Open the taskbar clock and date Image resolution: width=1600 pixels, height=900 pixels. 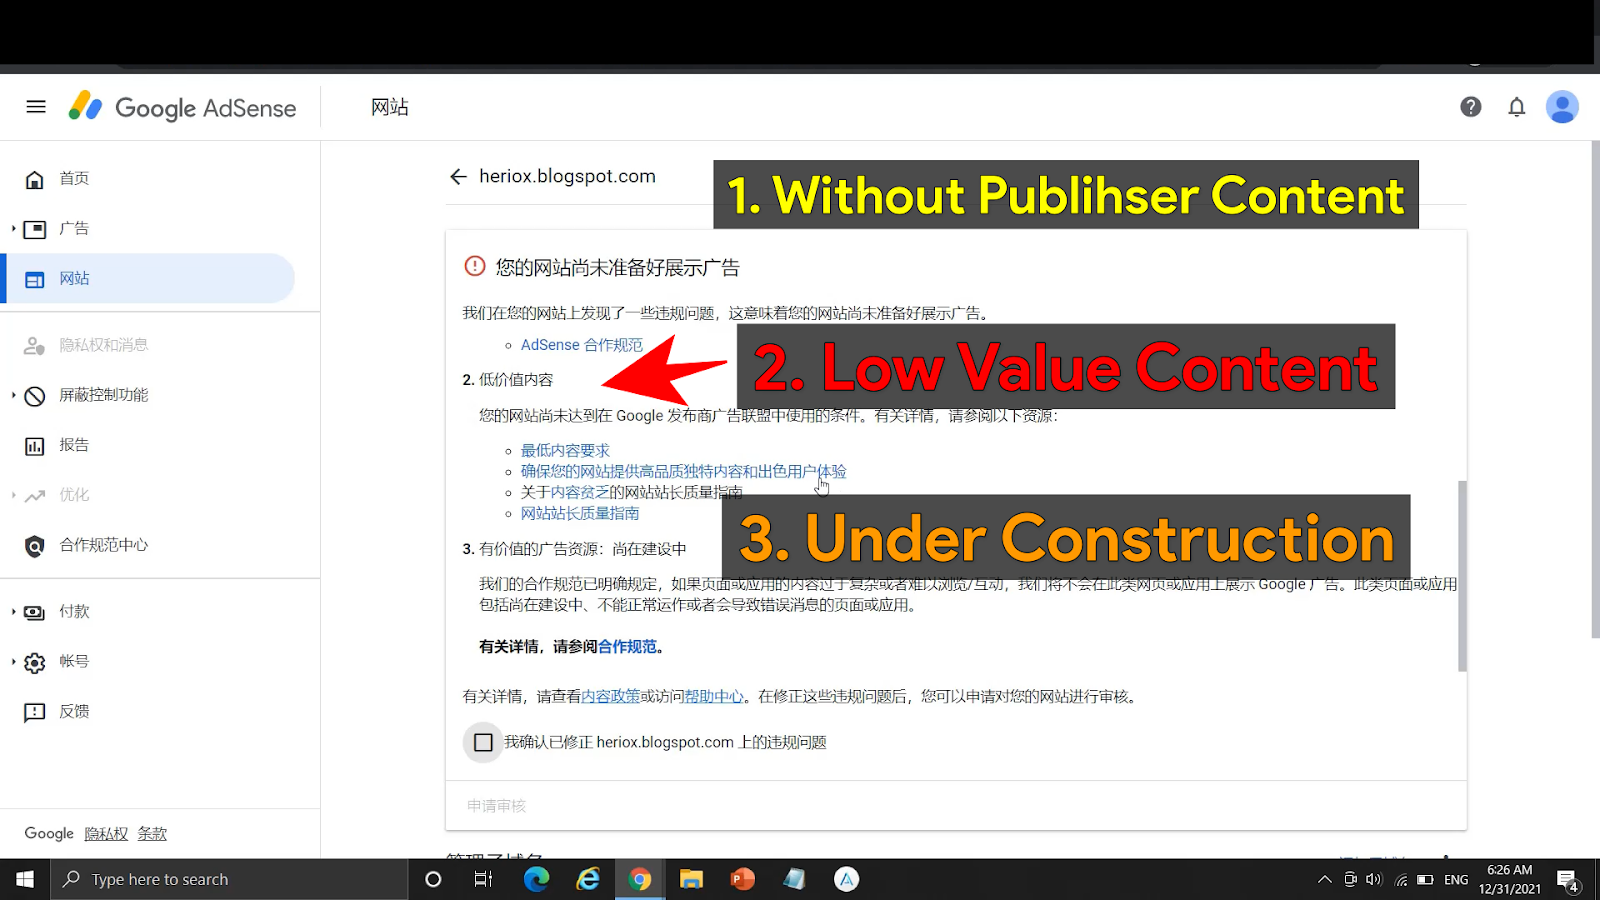pos(1510,880)
